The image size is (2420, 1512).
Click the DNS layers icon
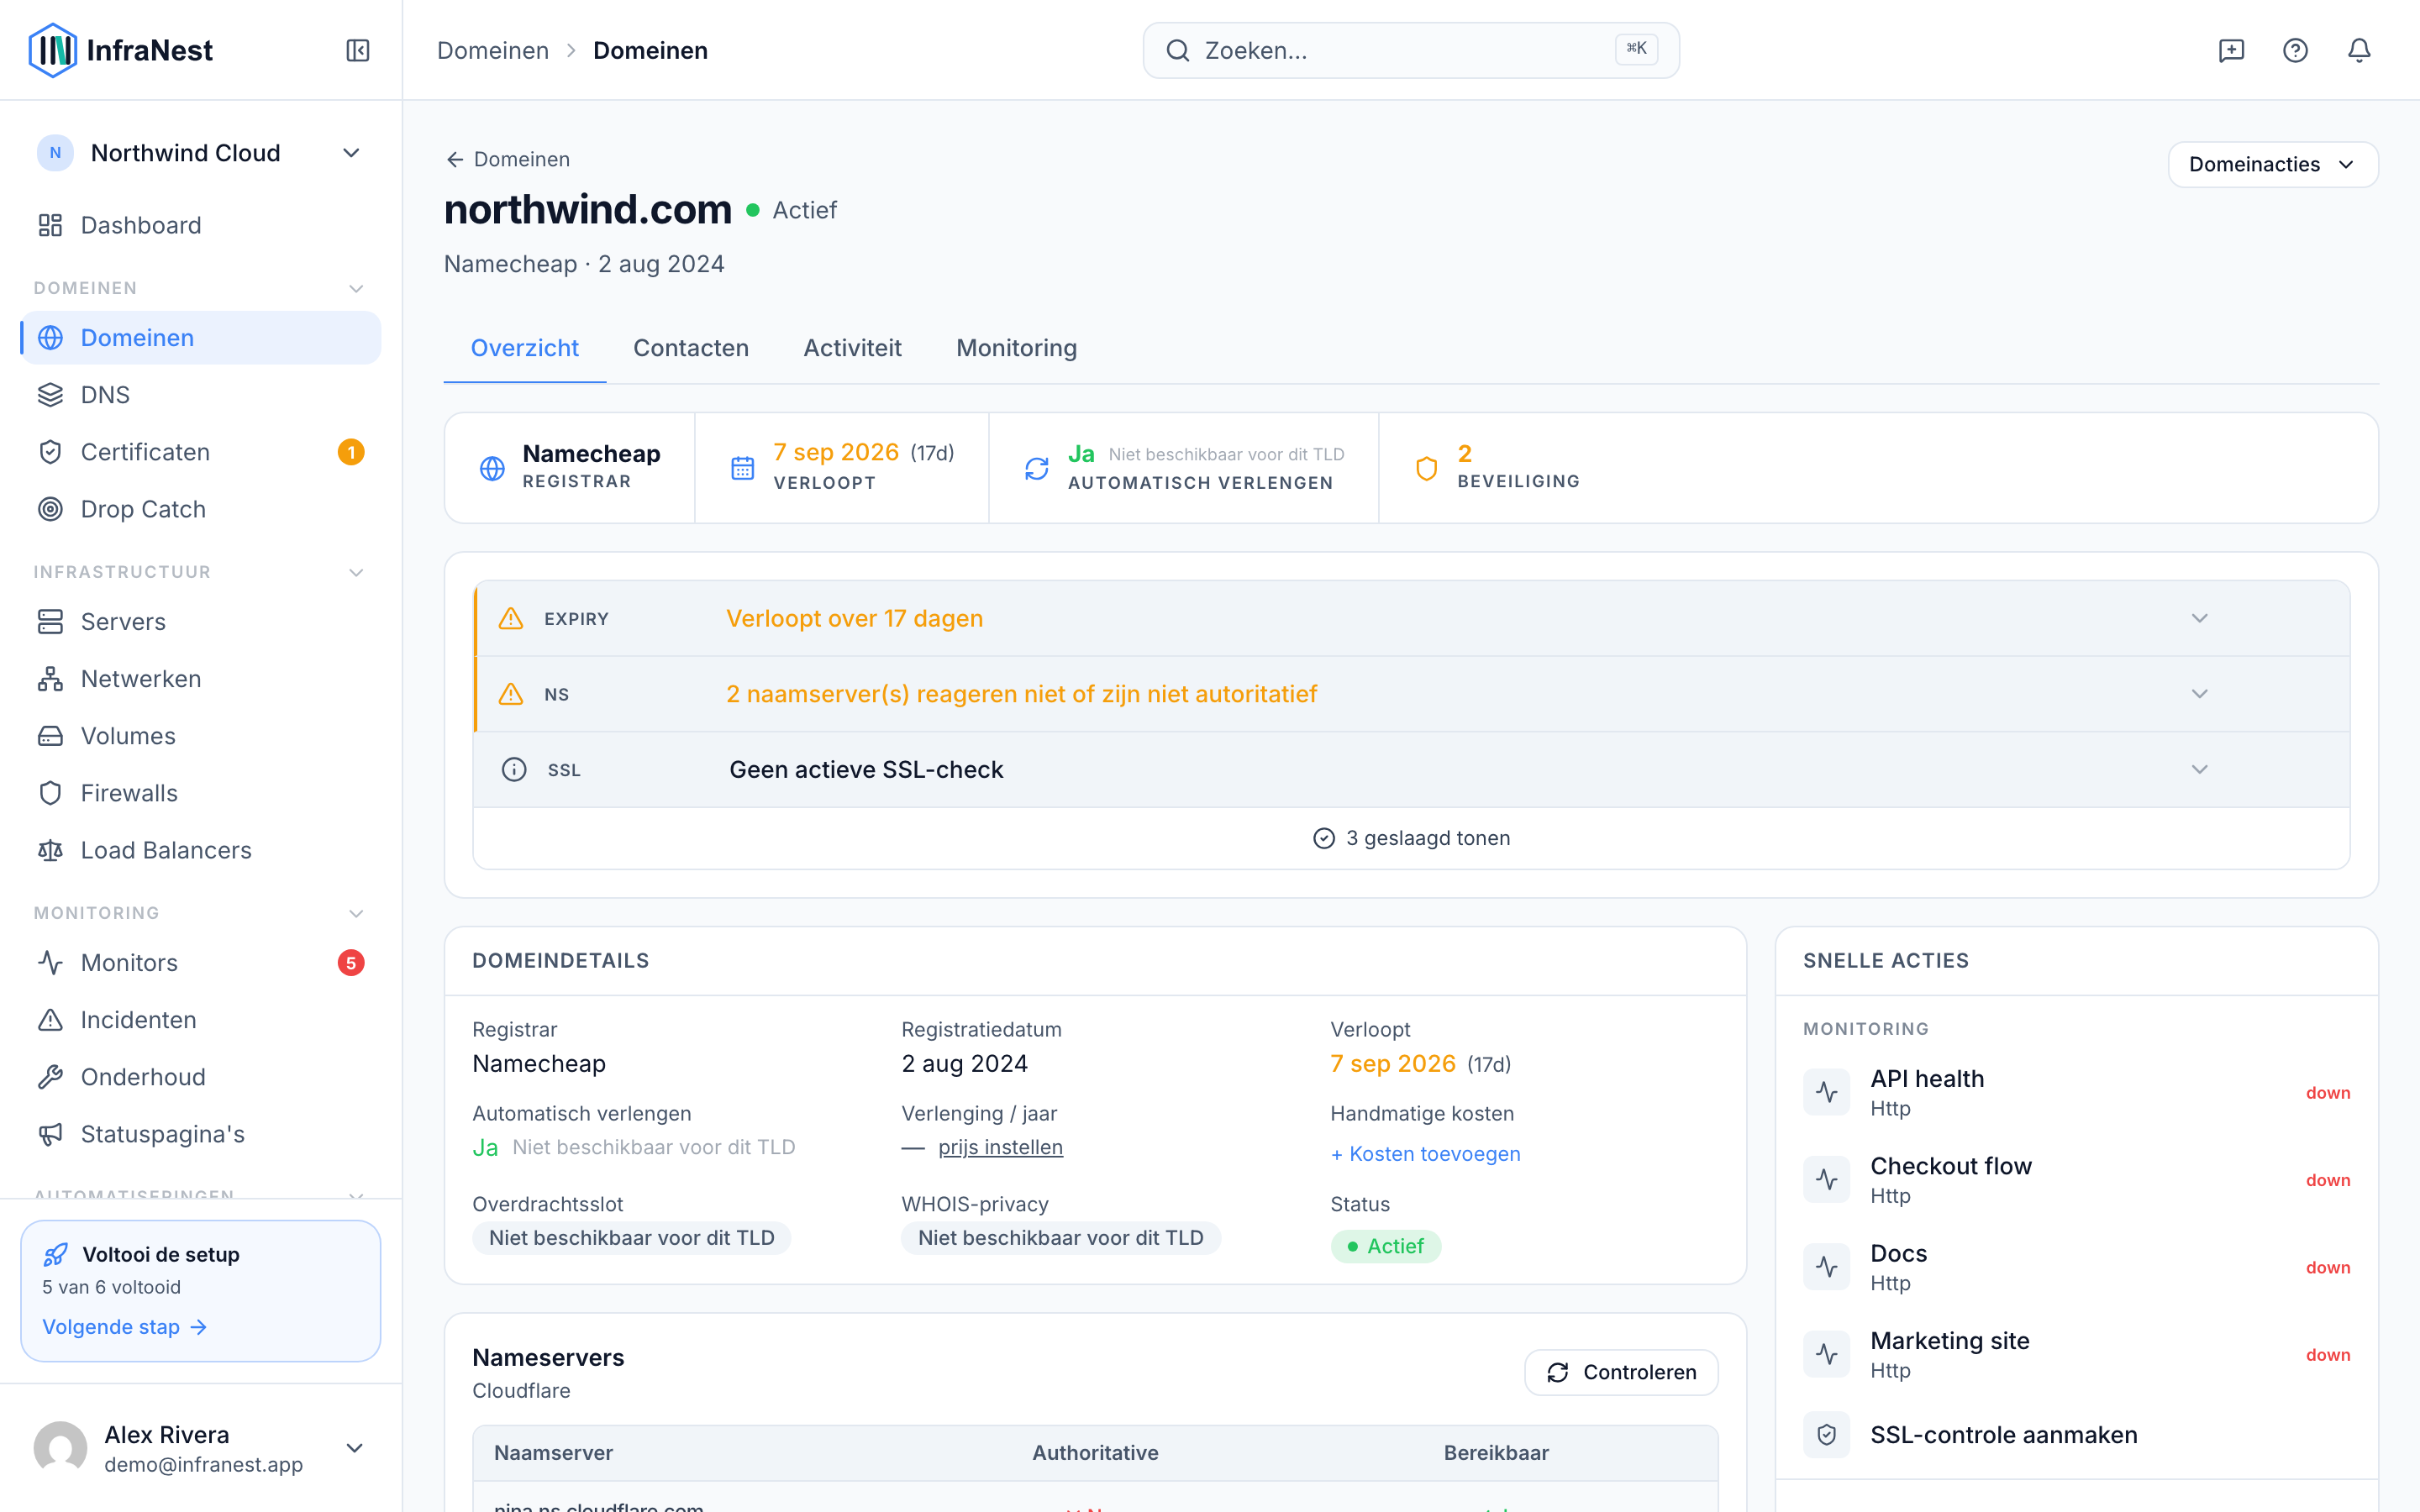[x=50, y=395]
